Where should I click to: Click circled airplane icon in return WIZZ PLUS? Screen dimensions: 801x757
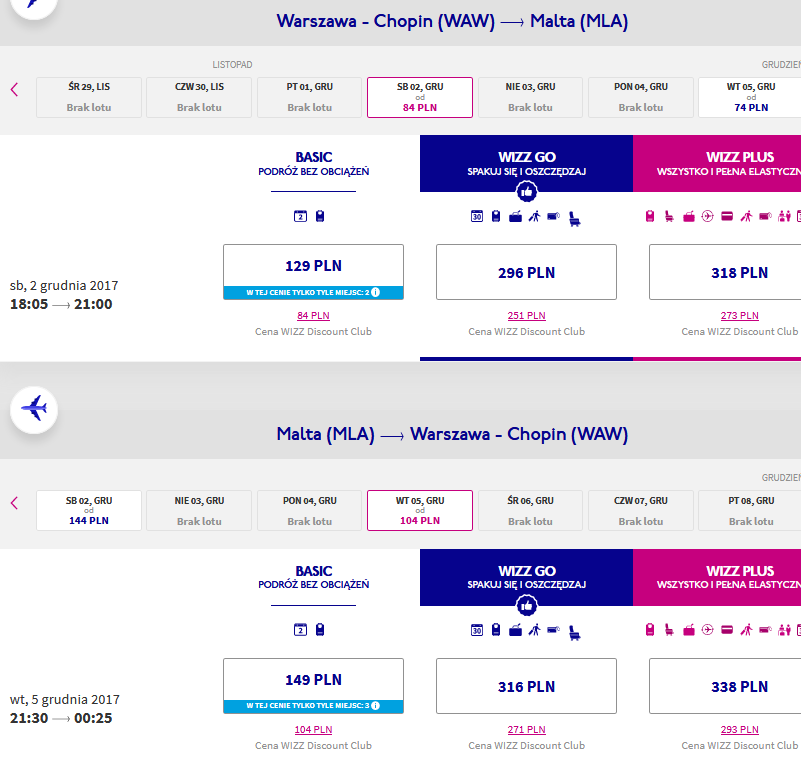point(708,630)
